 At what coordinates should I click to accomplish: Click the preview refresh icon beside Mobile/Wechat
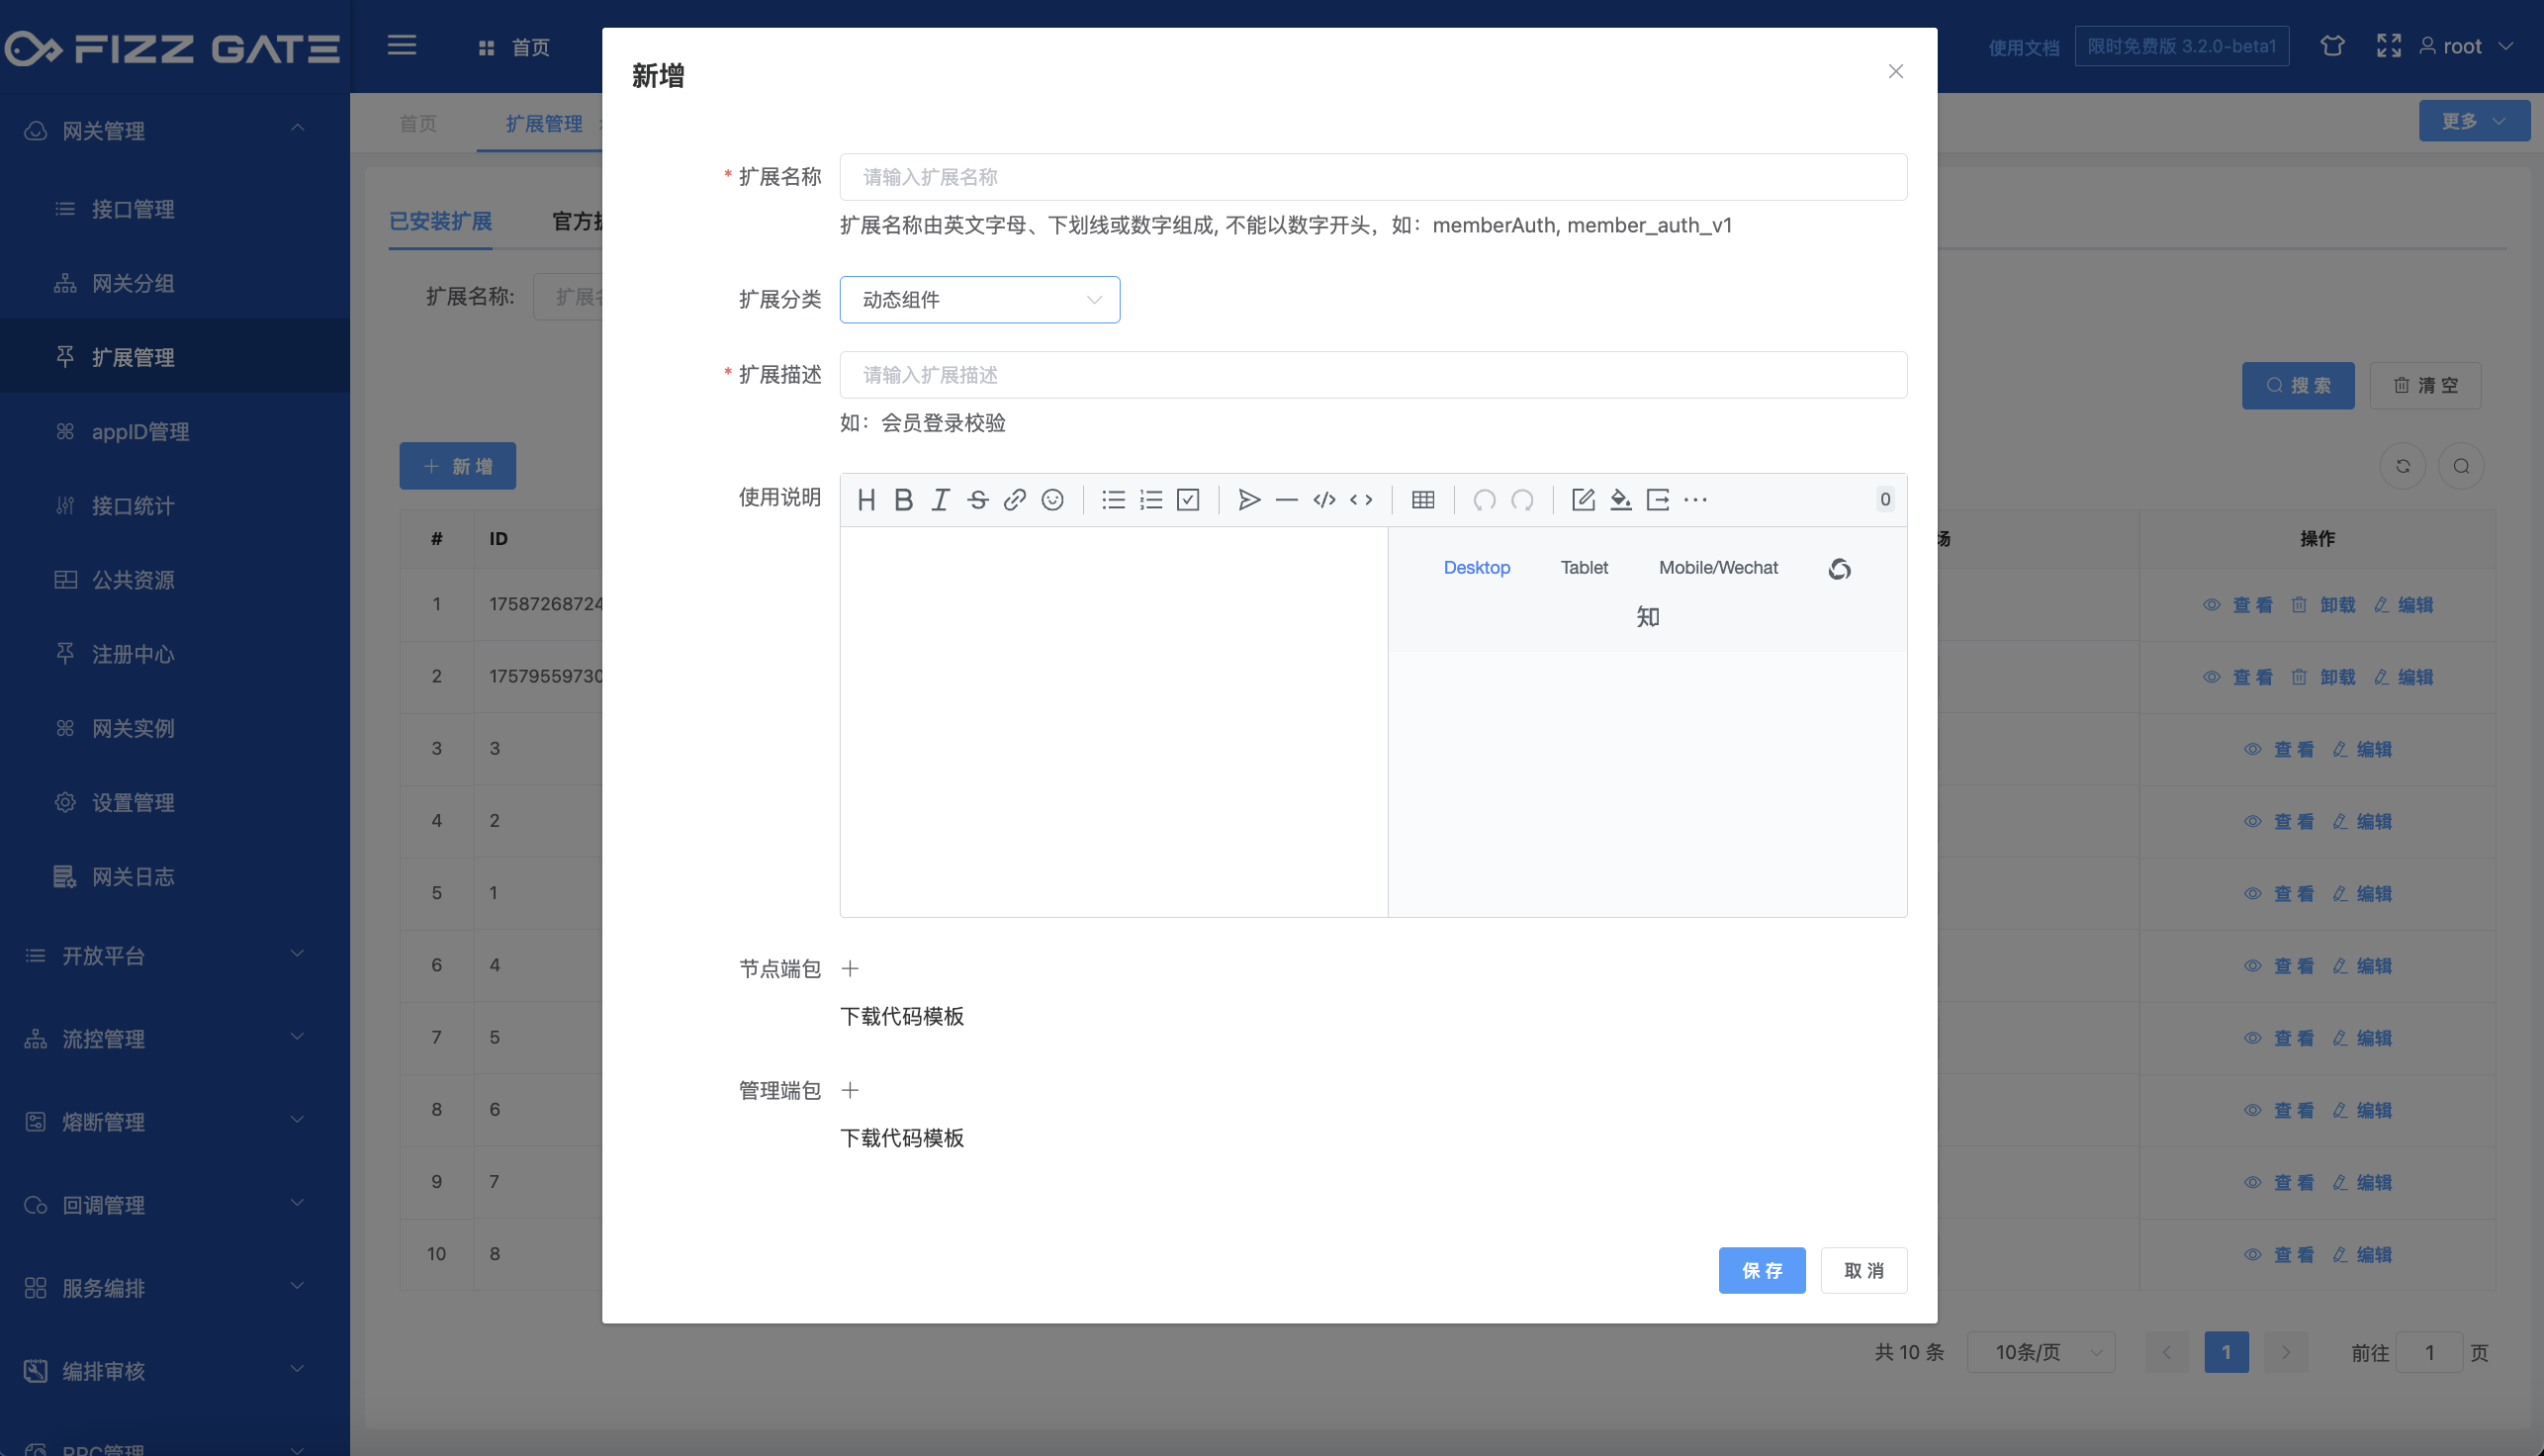pyautogui.click(x=1839, y=569)
